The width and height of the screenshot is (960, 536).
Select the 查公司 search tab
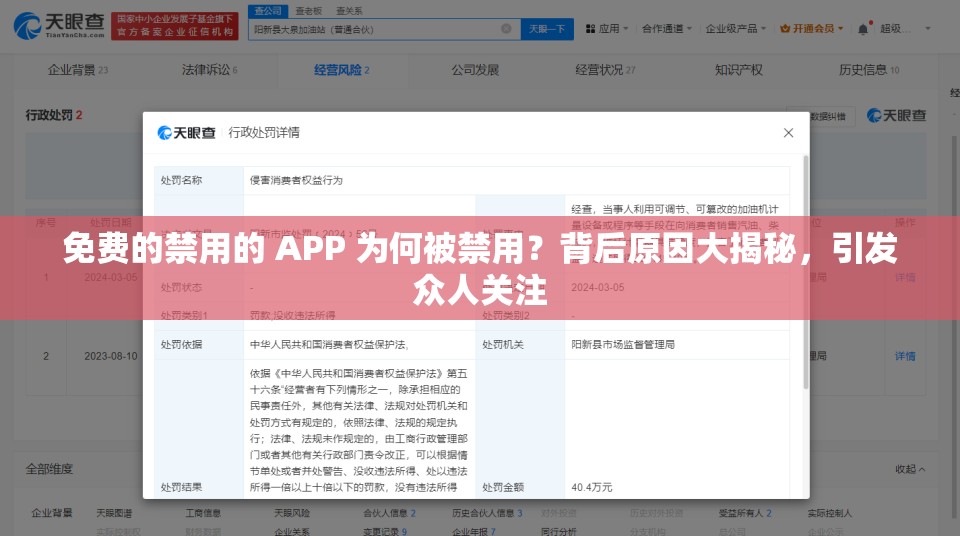pyautogui.click(x=268, y=10)
